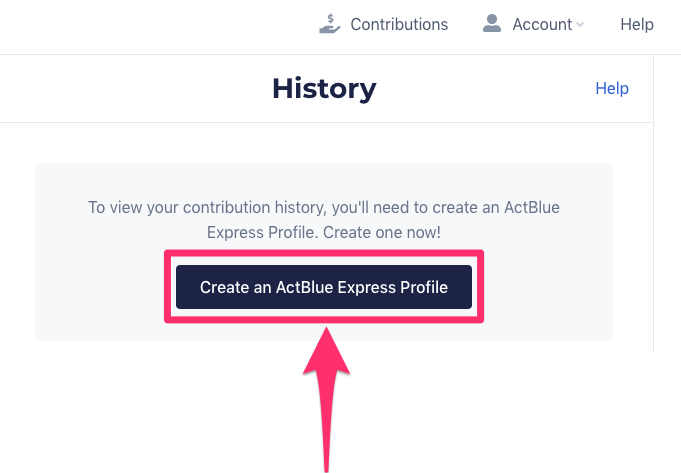
Task: Click the person silhouette Account icon
Action: [491, 23]
